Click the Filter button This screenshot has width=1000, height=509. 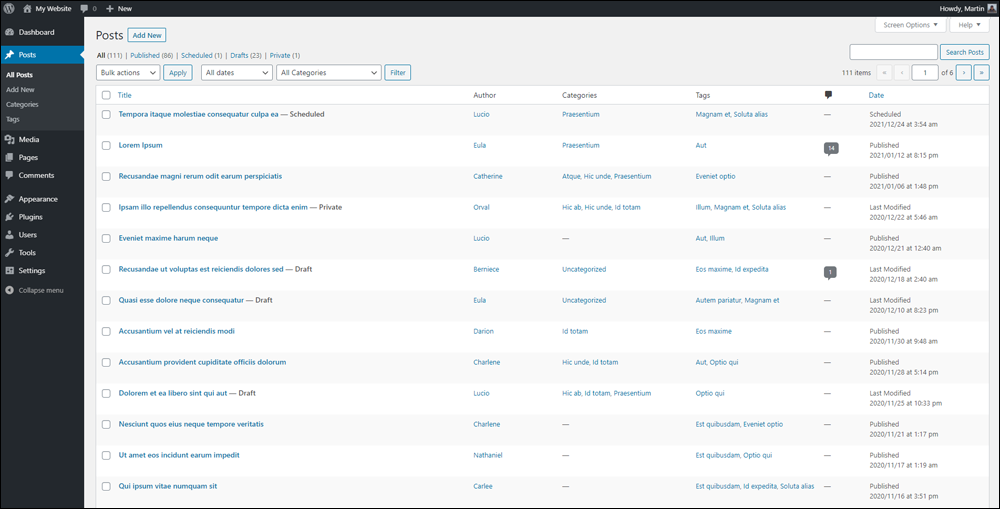[398, 73]
